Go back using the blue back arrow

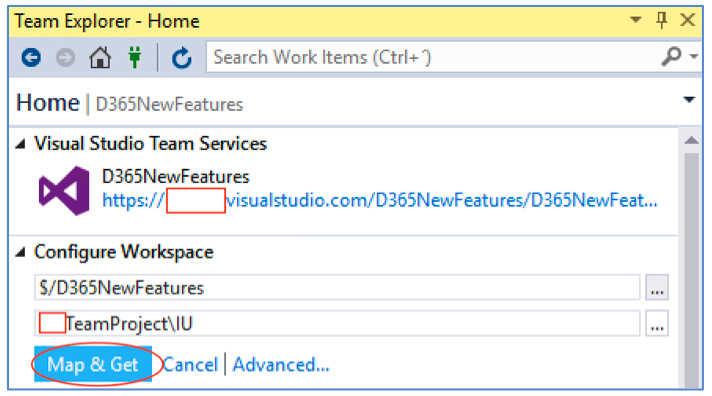pyautogui.click(x=31, y=58)
